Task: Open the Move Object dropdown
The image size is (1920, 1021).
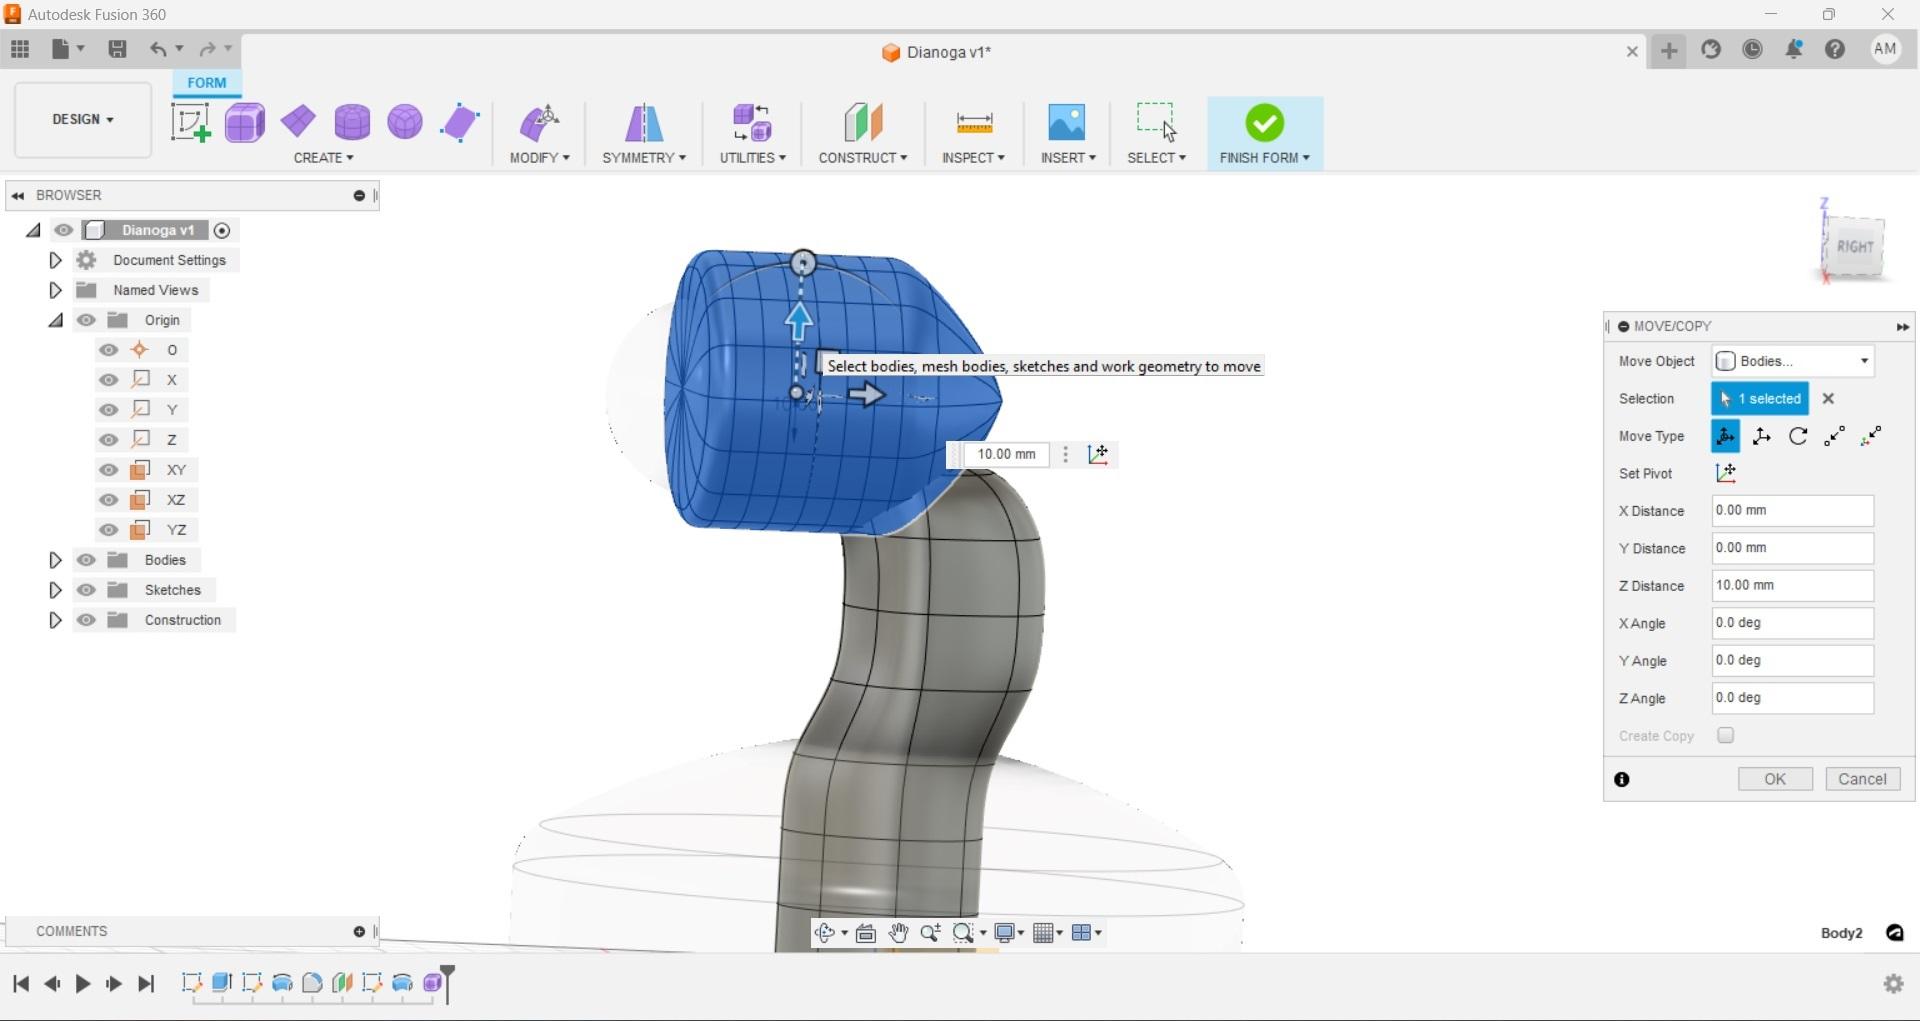Action: pyautogui.click(x=1794, y=361)
